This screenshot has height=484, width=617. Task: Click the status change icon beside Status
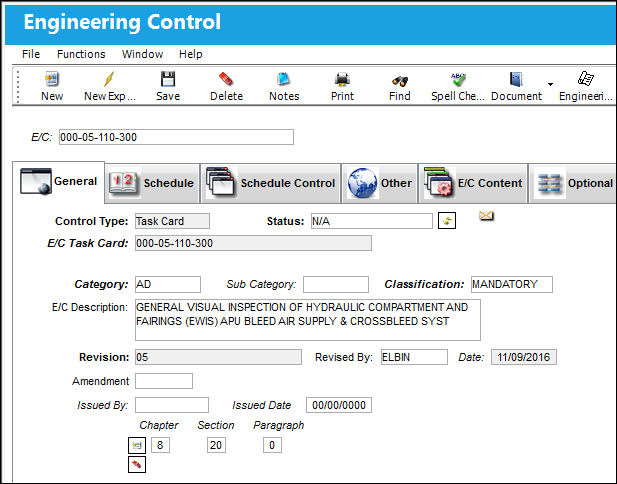[447, 221]
